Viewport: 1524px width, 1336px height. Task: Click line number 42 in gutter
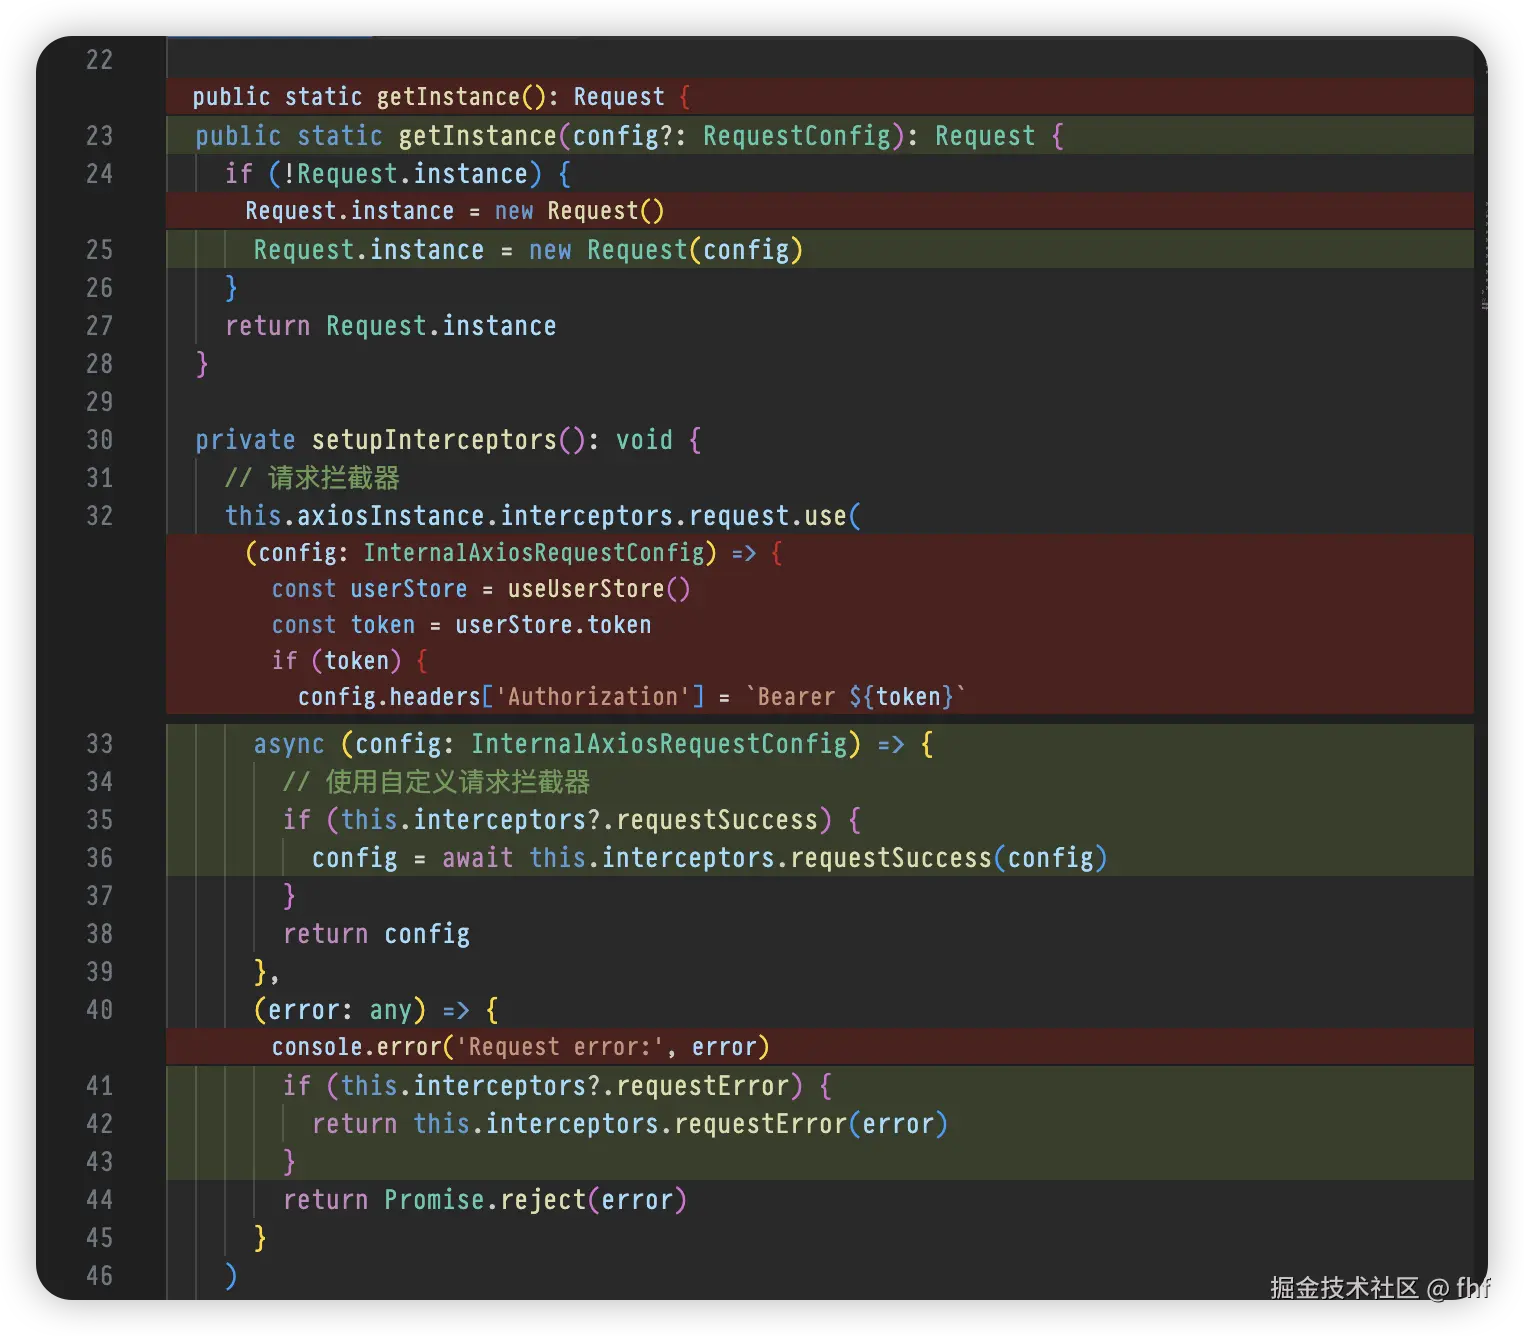point(99,1124)
